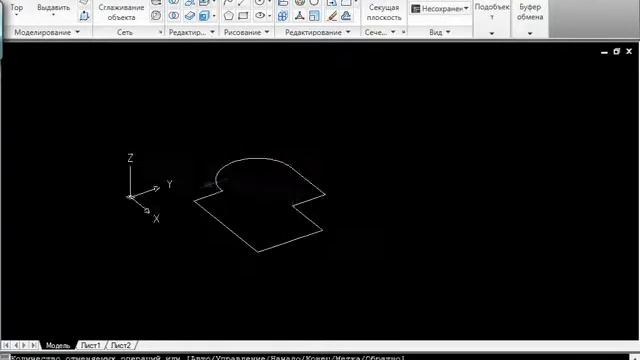This screenshot has width=640, height=360.
Task: Click the layout tabs previous arrow
Action: 16,345
